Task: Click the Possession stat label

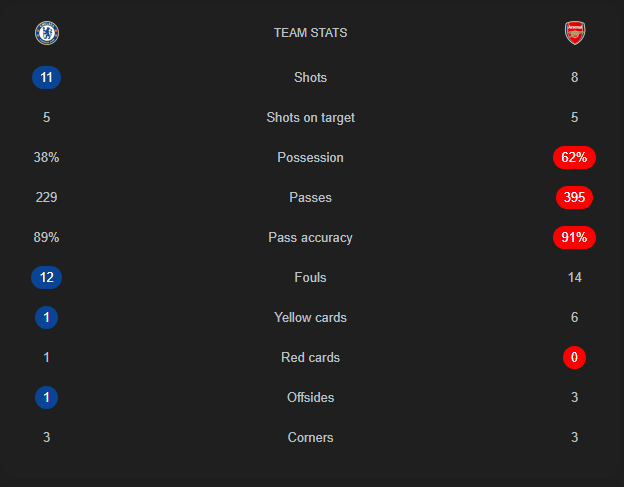Action: click(311, 157)
